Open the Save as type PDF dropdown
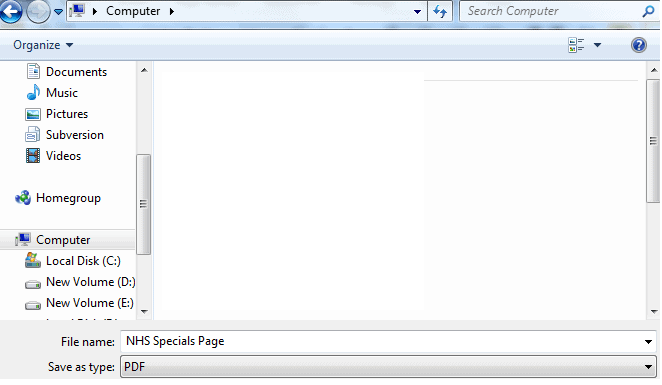 point(388,366)
